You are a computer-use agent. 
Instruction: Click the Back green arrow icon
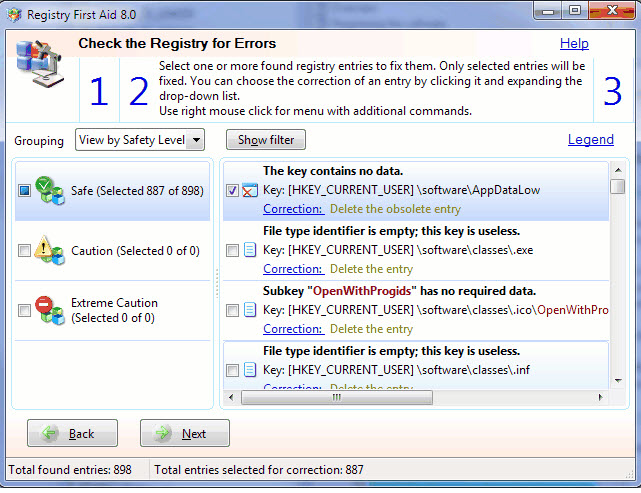[x=50, y=433]
